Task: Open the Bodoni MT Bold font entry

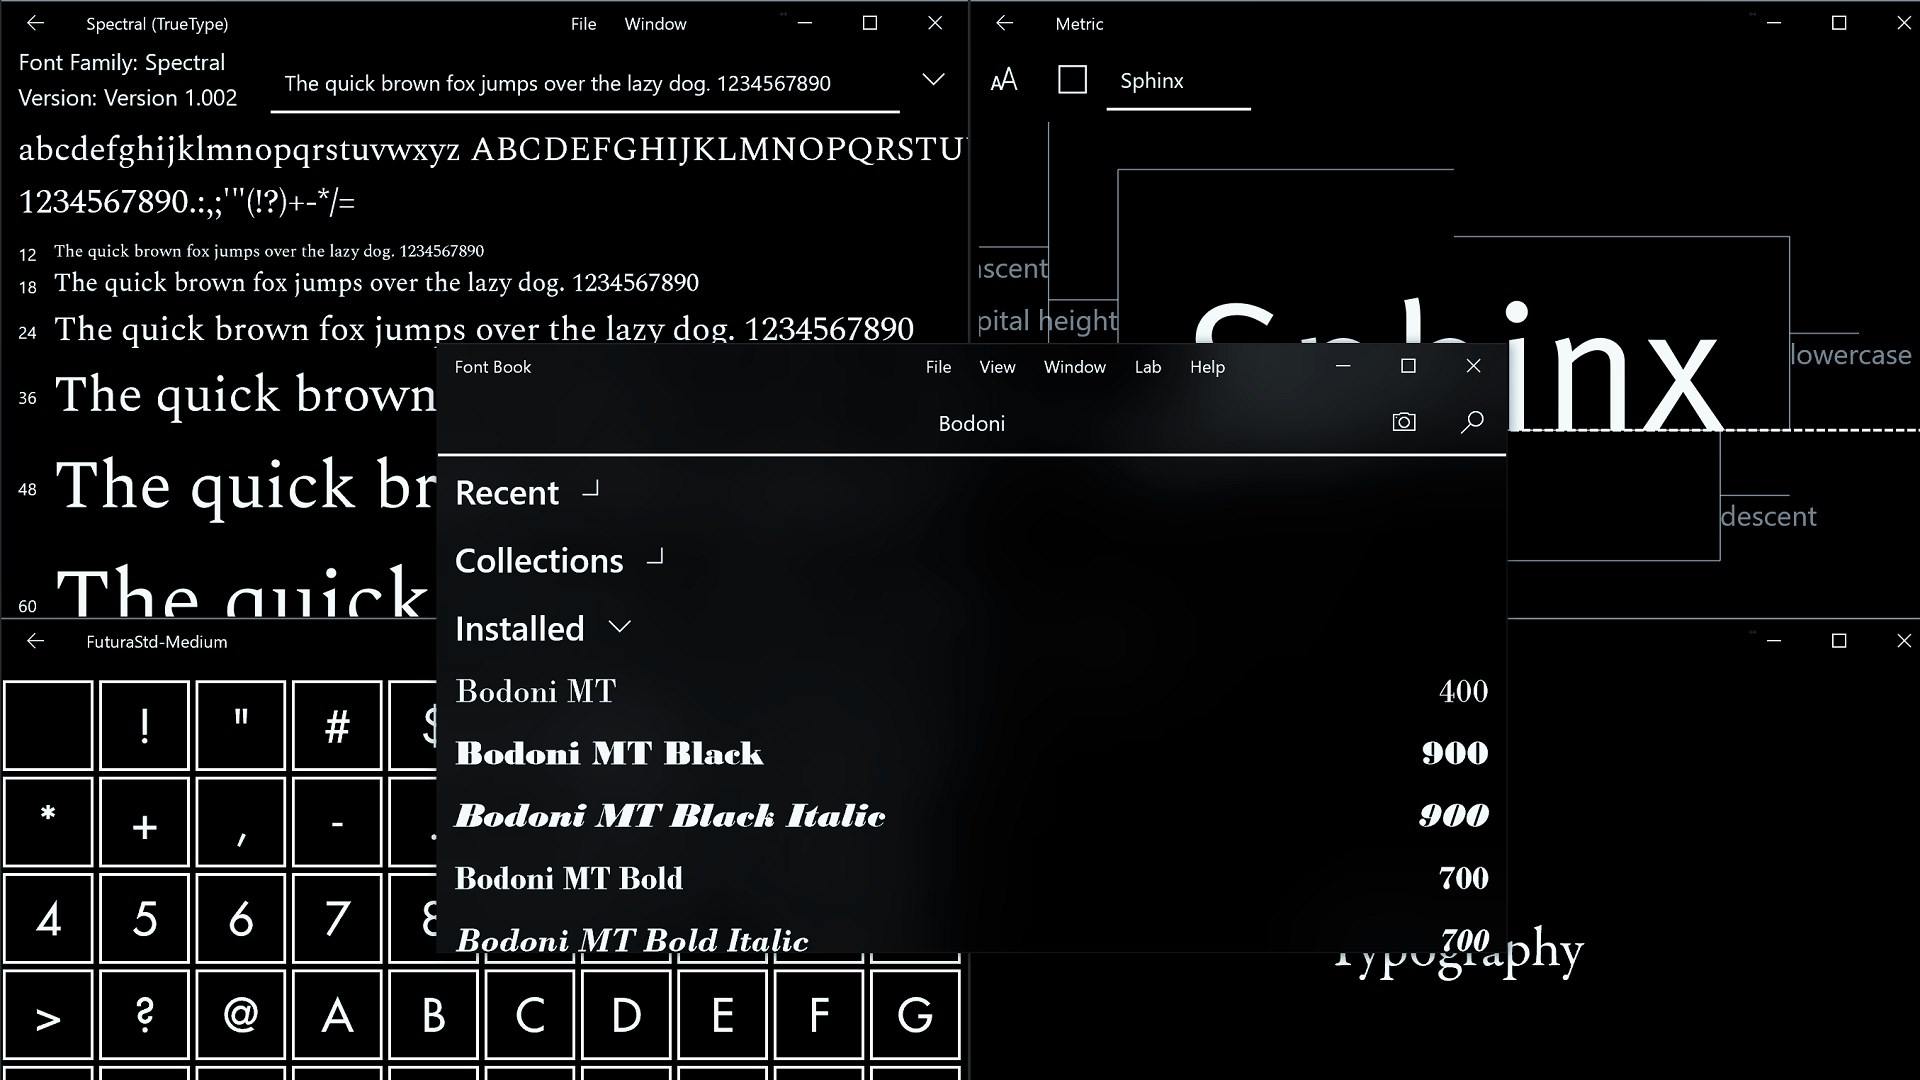Action: 569,878
